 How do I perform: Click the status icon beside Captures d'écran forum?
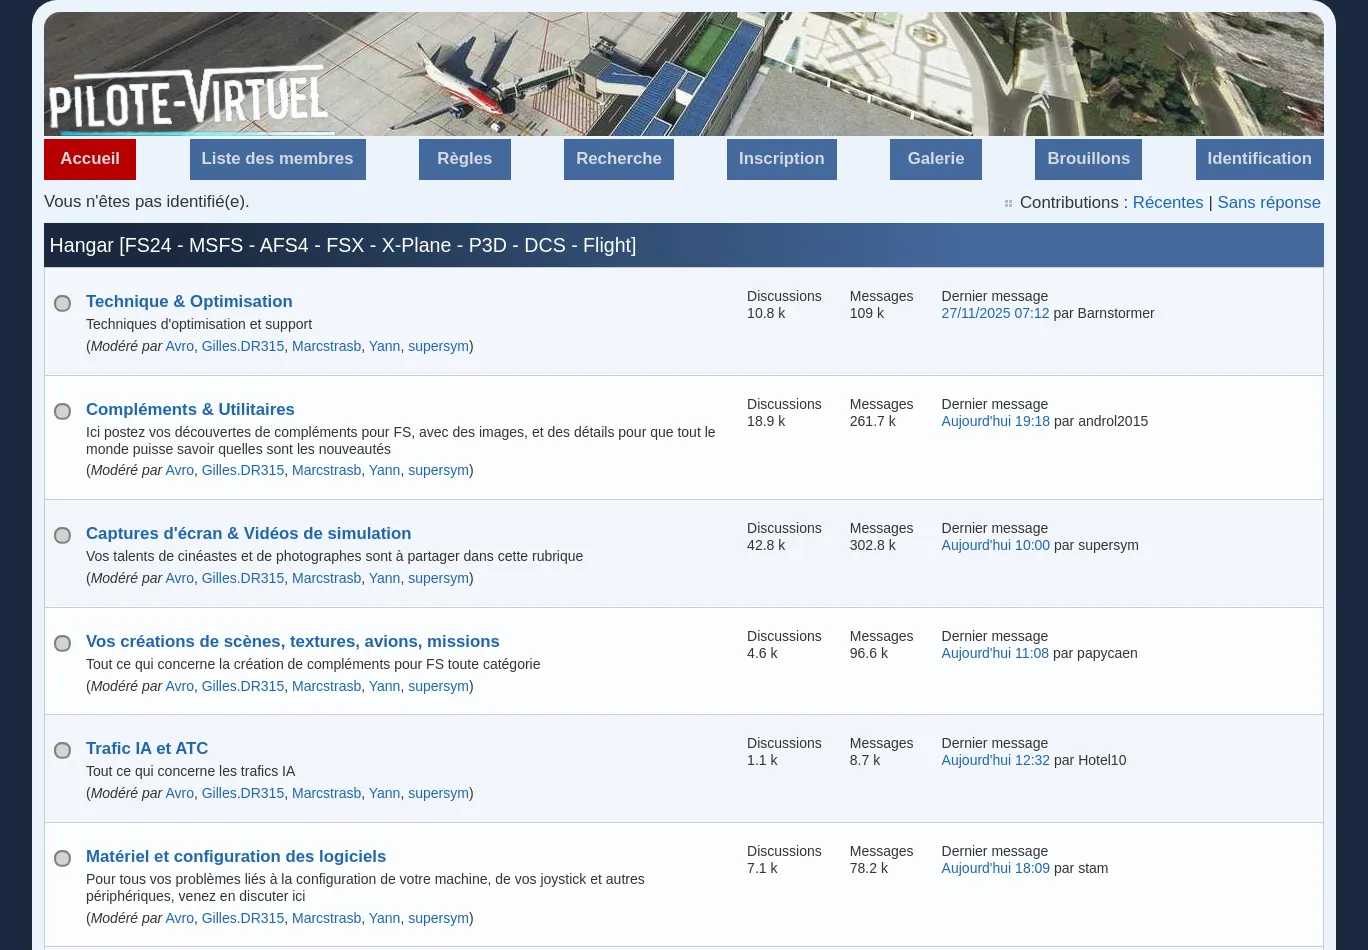[x=62, y=535]
